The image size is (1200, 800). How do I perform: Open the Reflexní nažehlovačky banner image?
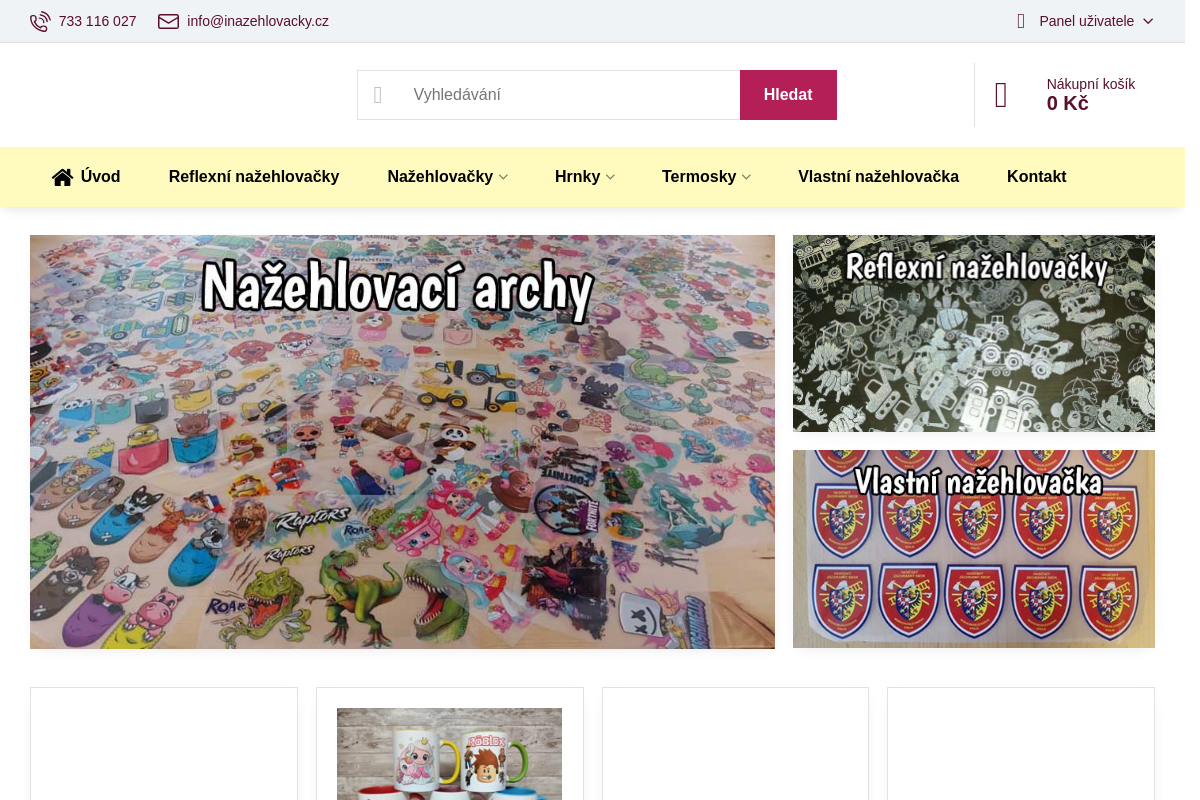pyautogui.click(x=974, y=333)
